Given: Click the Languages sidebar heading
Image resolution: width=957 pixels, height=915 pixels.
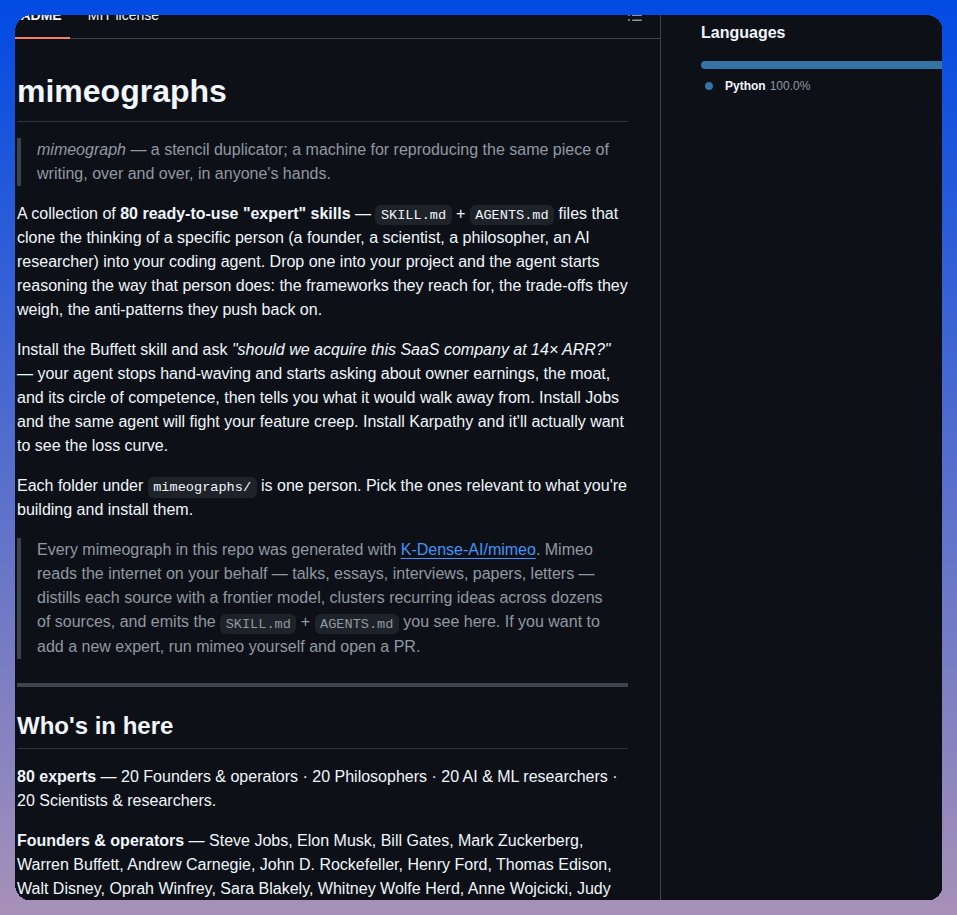Looking at the screenshot, I should 743,32.
